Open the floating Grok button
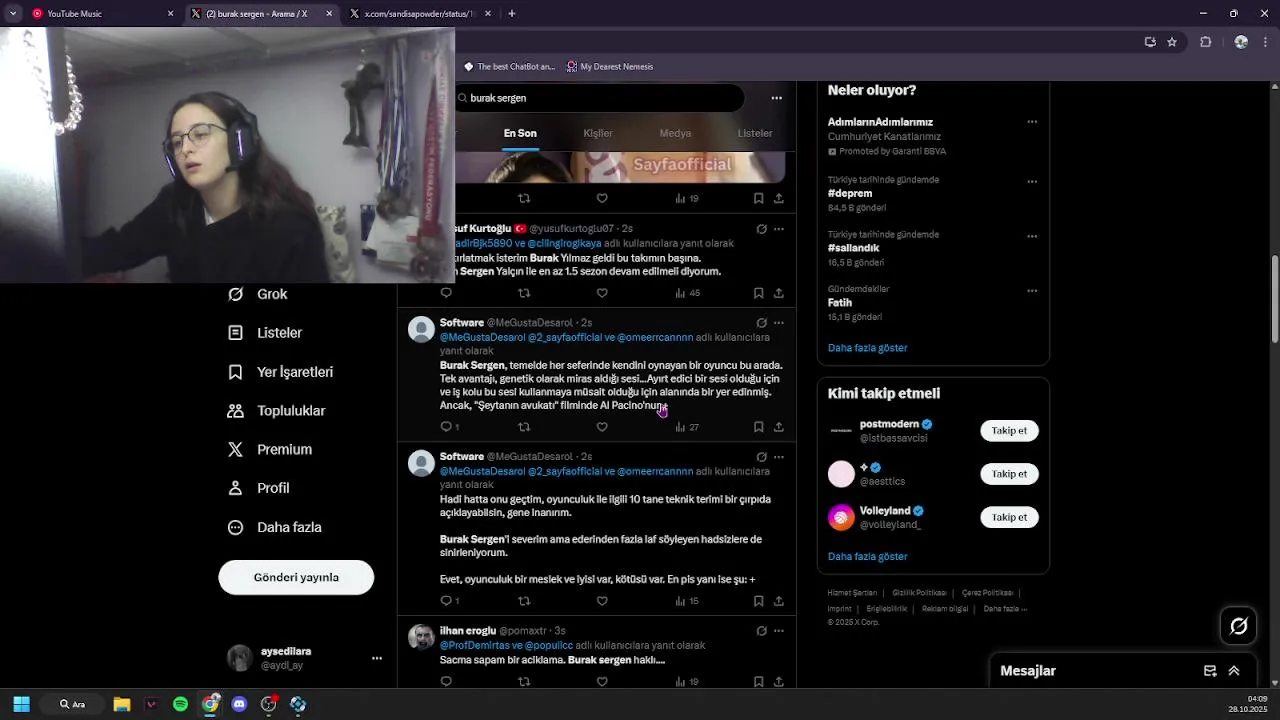Screen dimensions: 1280x720 tap(1239, 626)
